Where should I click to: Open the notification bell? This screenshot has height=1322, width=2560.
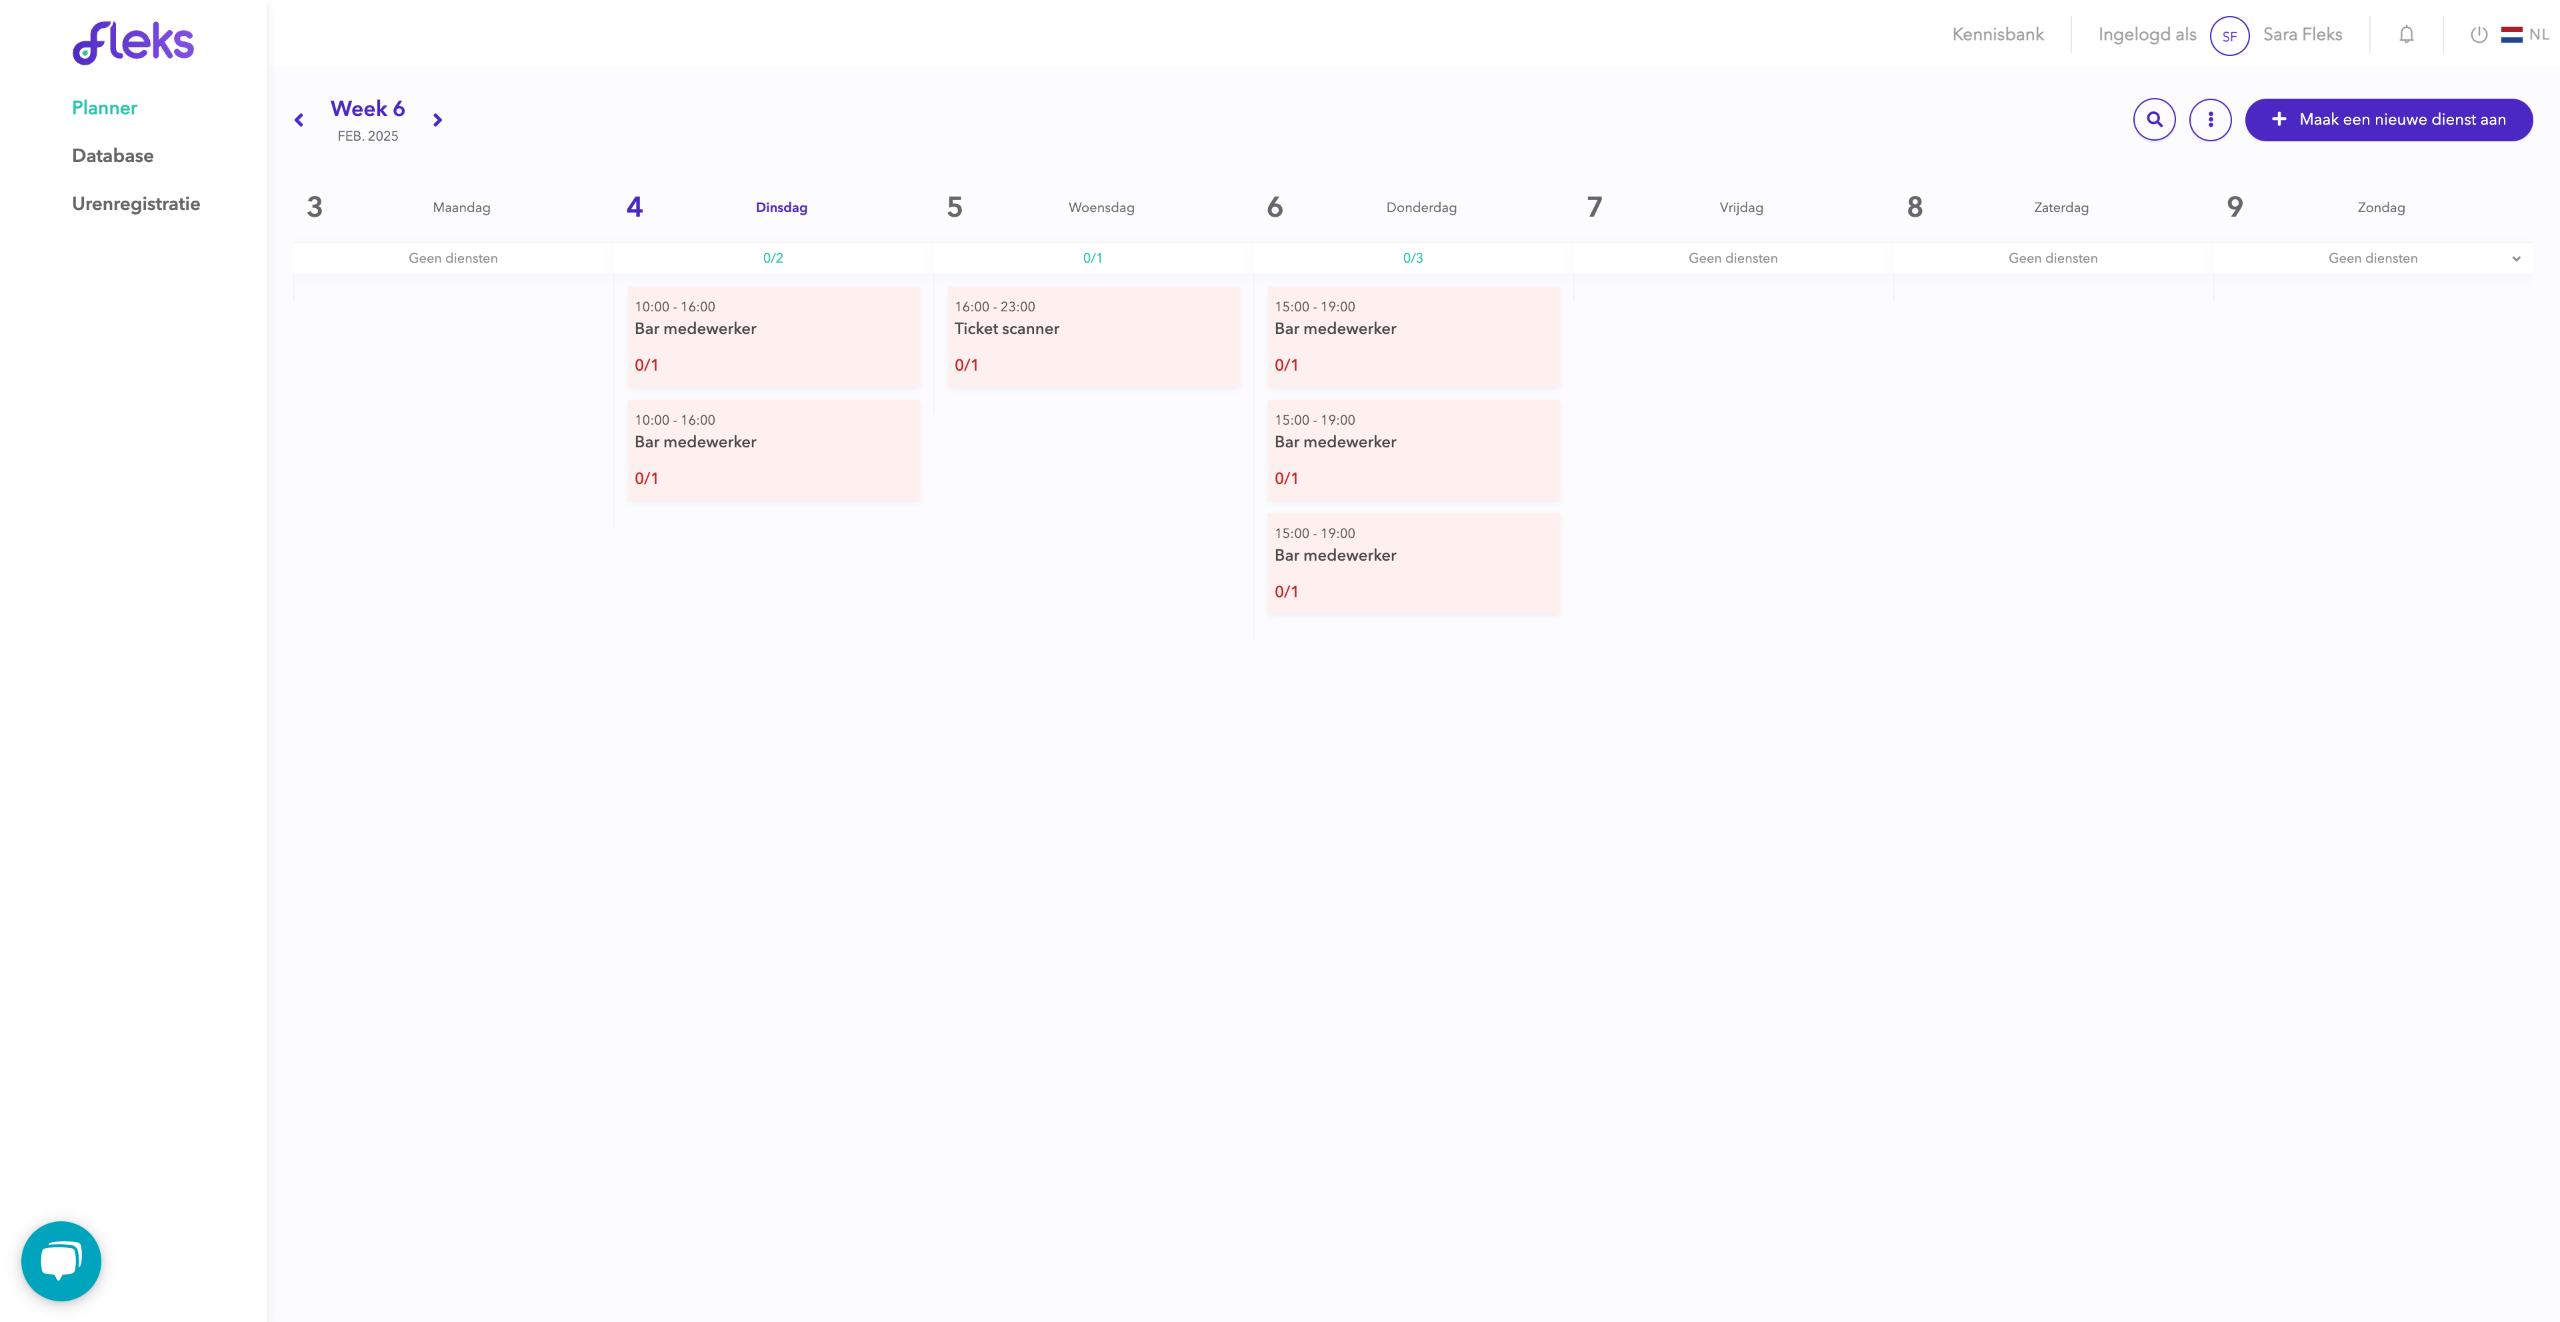[2406, 35]
